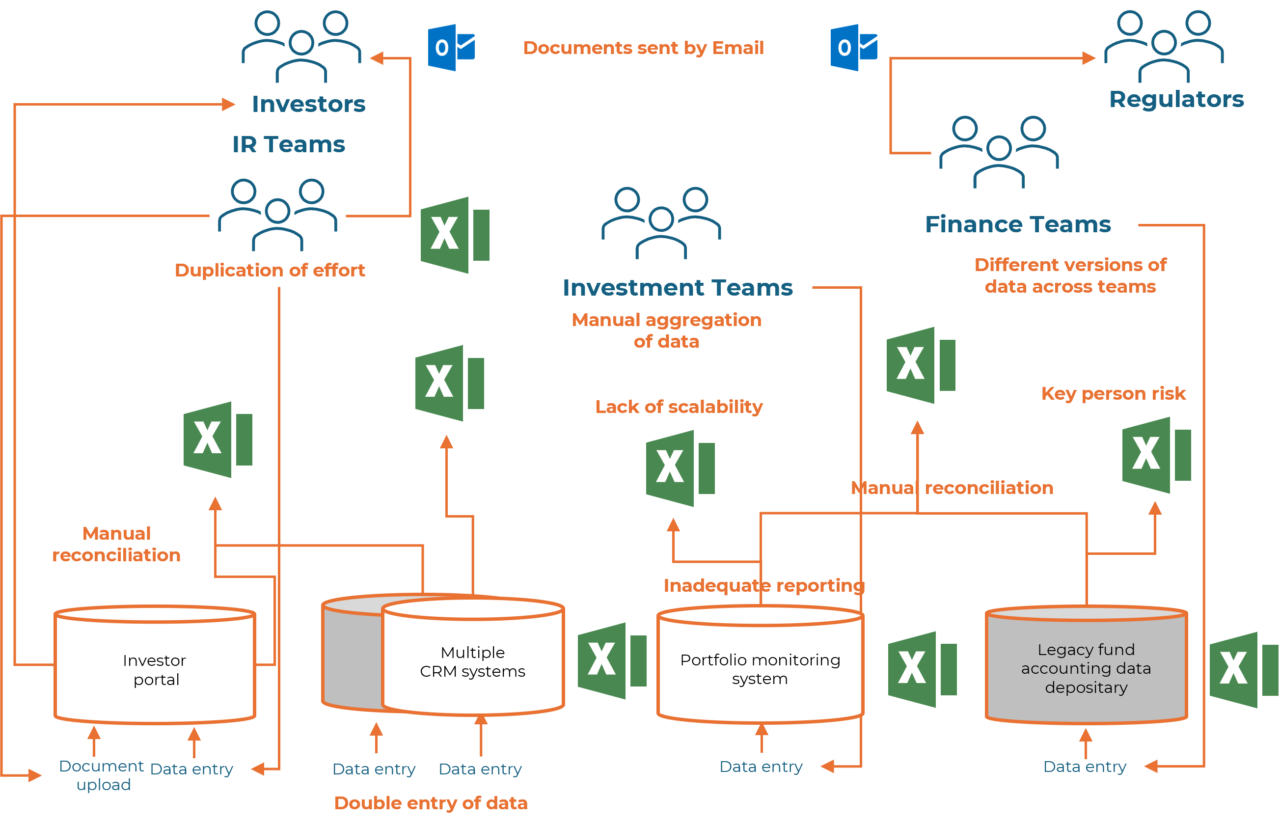Click the 'Double entry of data' text
The image size is (1280, 824).
click(x=431, y=804)
